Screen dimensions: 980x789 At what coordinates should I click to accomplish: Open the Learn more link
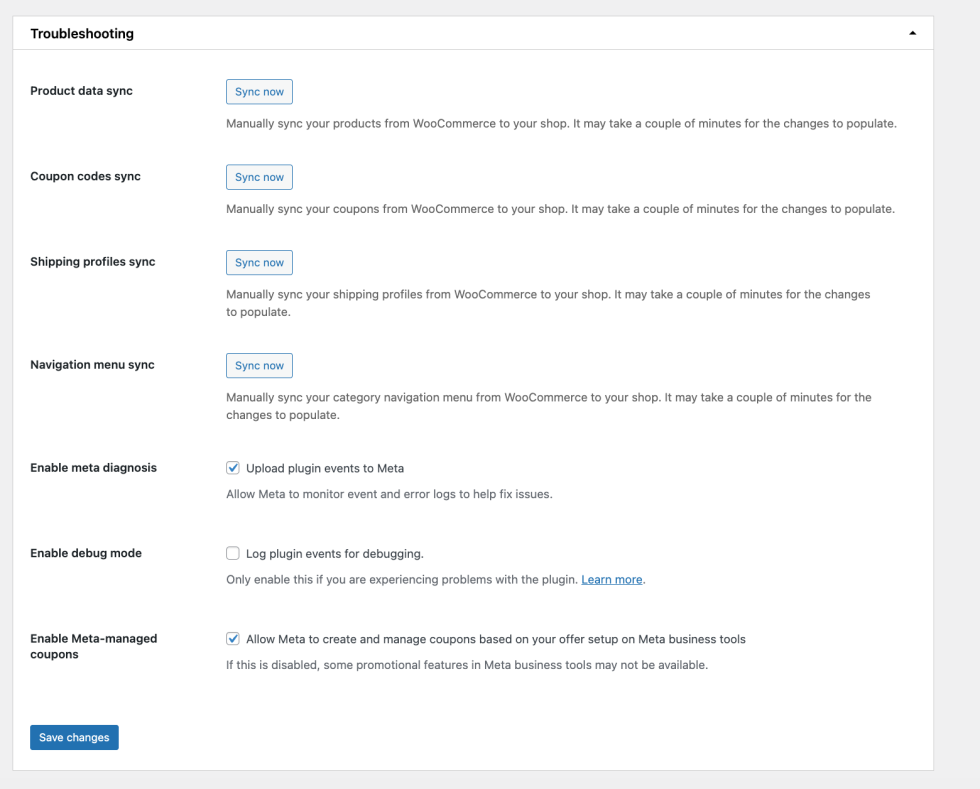(x=612, y=580)
